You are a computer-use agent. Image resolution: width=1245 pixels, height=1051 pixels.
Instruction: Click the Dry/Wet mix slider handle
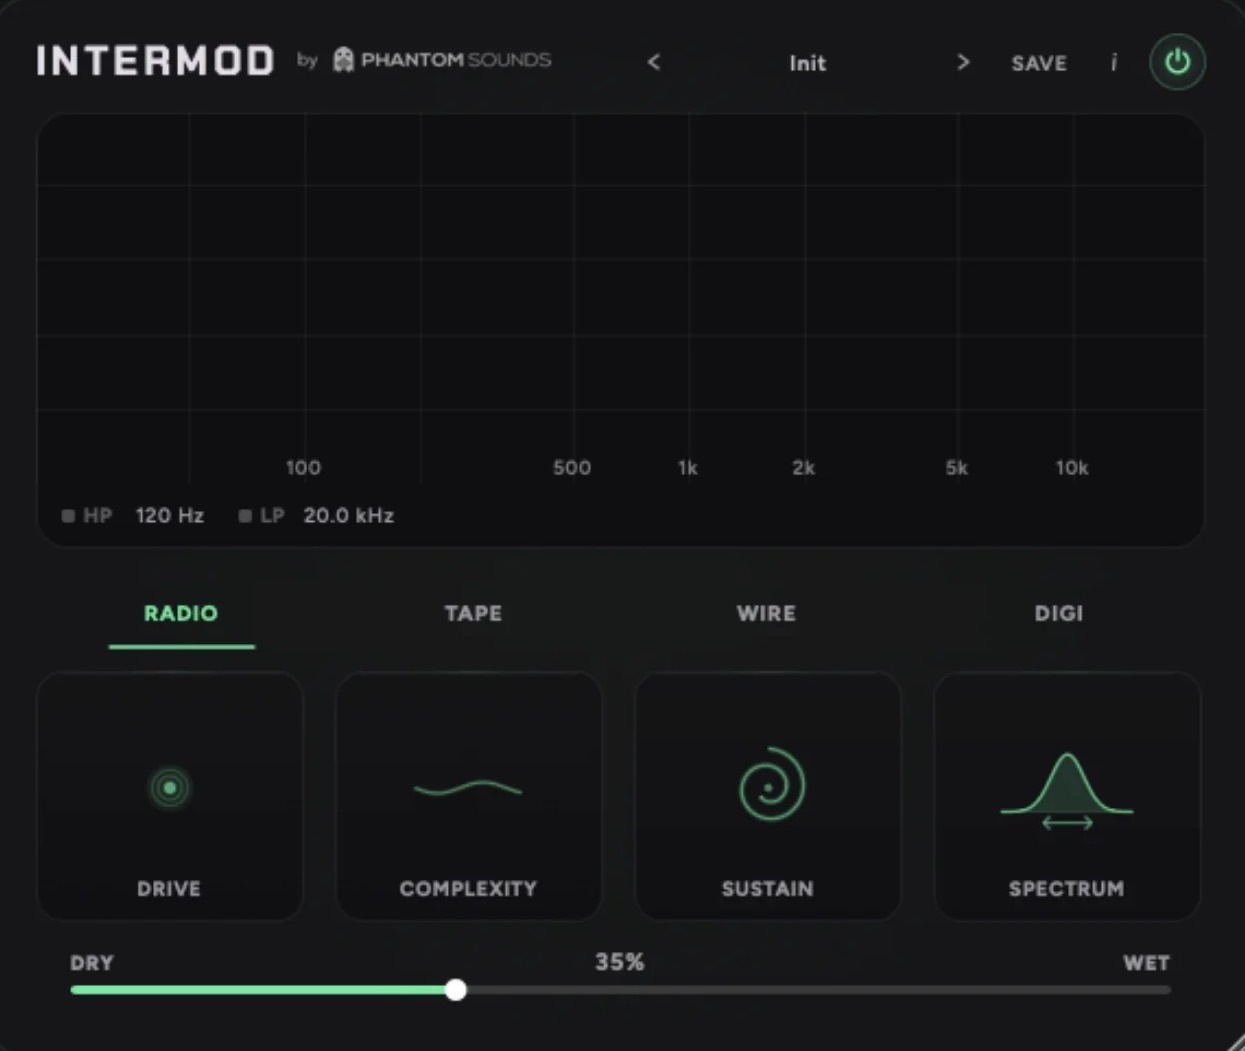(x=456, y=990)
